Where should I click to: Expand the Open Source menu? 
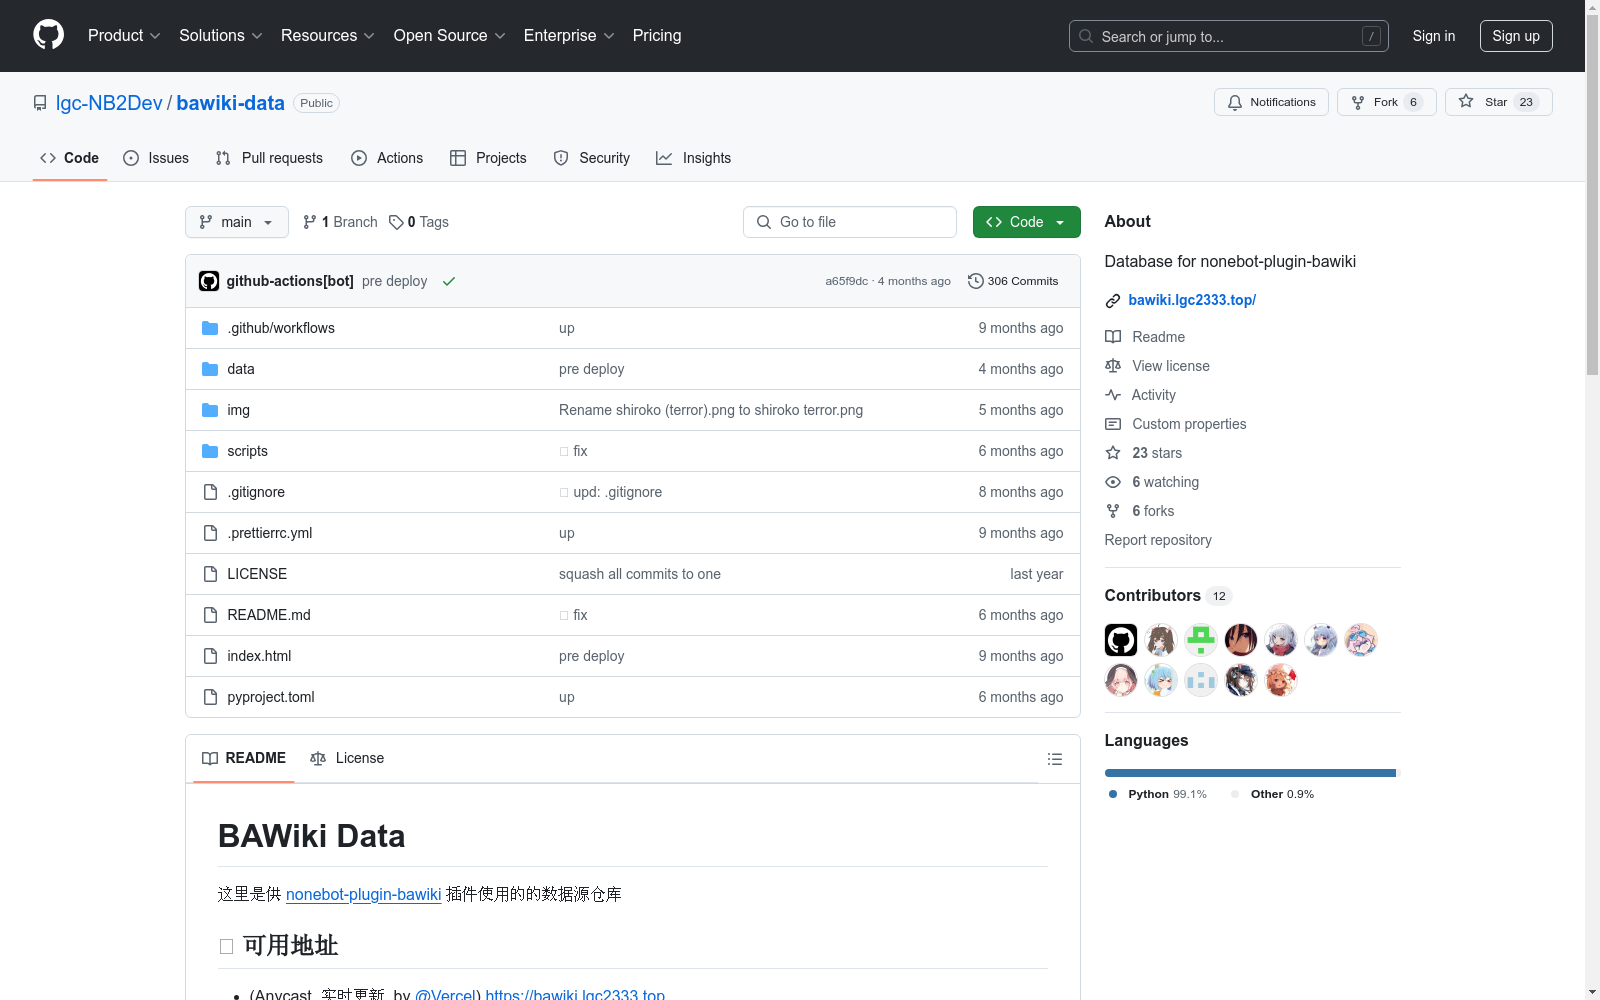coord(450,36)
